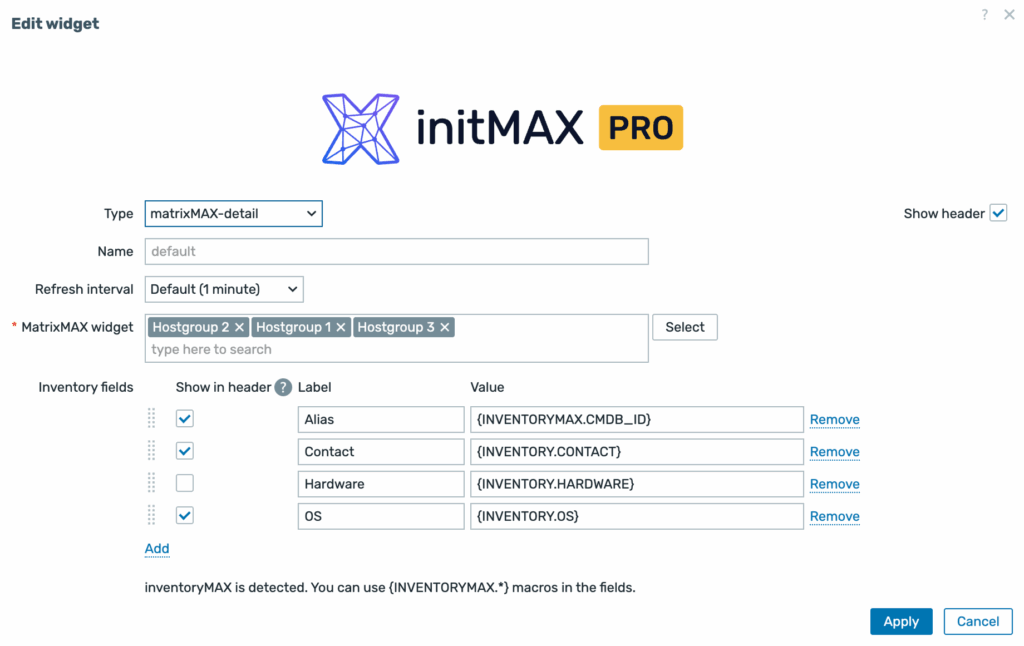Click the drag handle for the Alias row
This screenshot has width=1024, height=646.
[152, 419]
